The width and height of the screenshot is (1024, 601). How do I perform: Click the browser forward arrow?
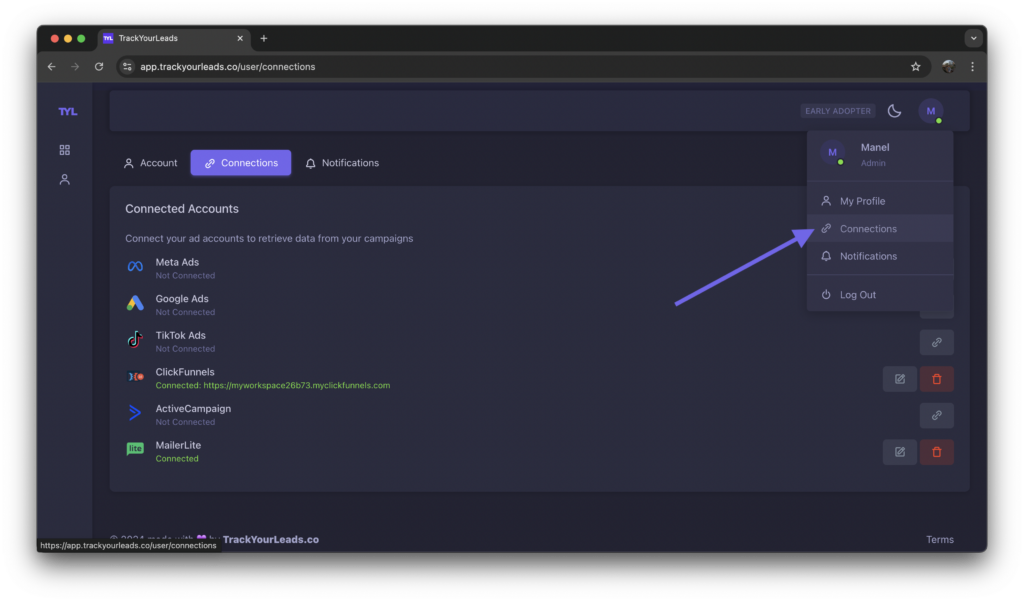click(x=75, y=67)
